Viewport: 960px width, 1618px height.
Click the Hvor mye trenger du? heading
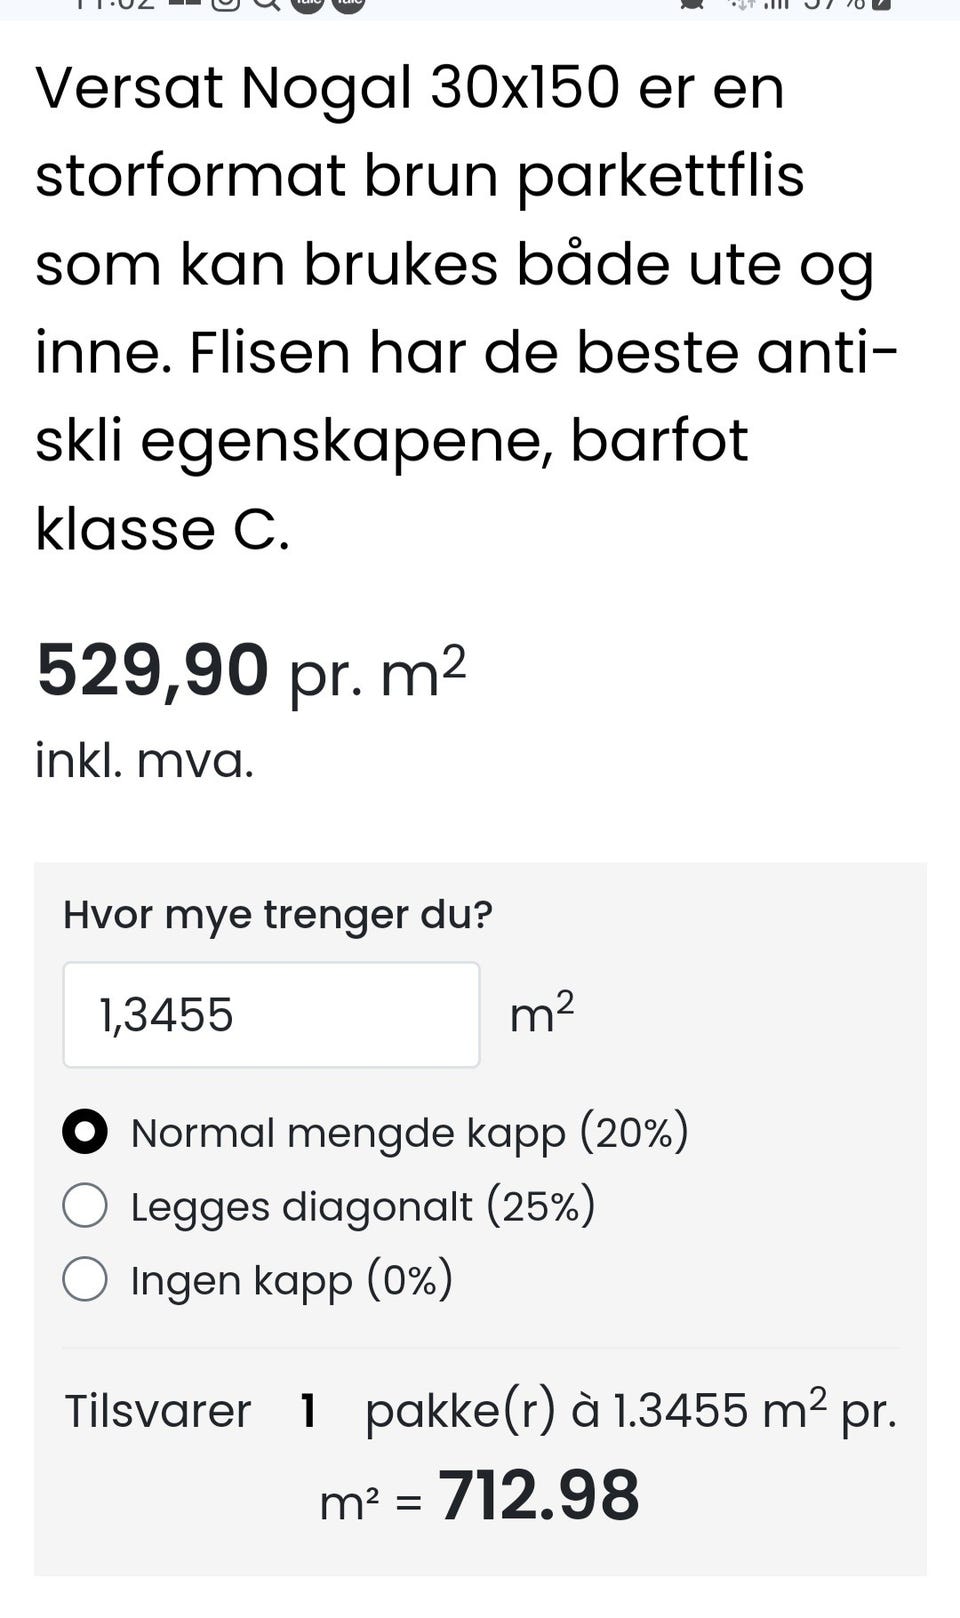coord(278,915)
